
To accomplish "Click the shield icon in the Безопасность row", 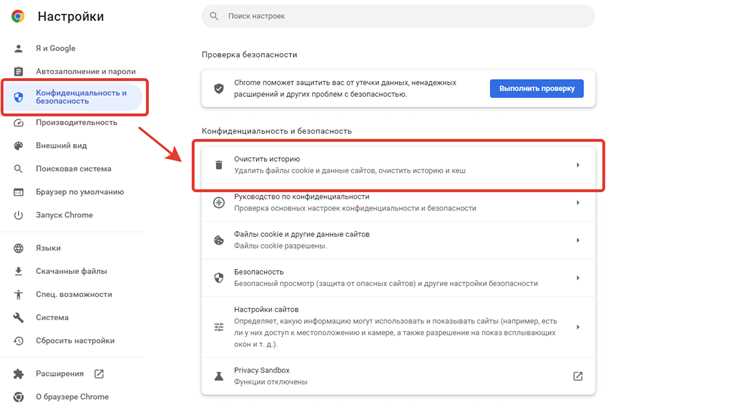I will tap(219, 278).
